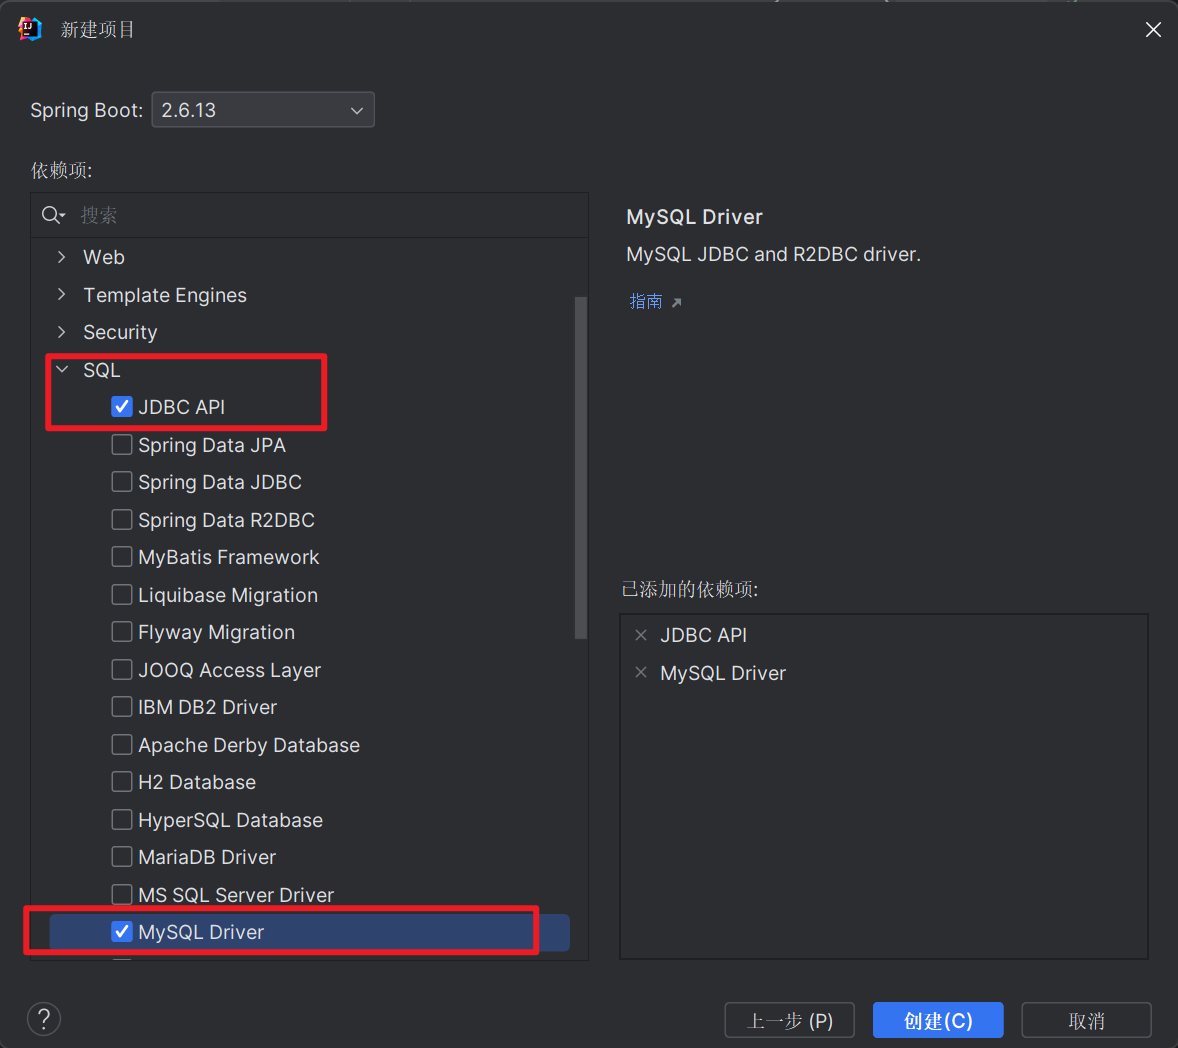Image resolution: width=1178 pixels, height=1048 pixels.
Task: Remove JDBC API from added dependencies
Action: point(641,635)
